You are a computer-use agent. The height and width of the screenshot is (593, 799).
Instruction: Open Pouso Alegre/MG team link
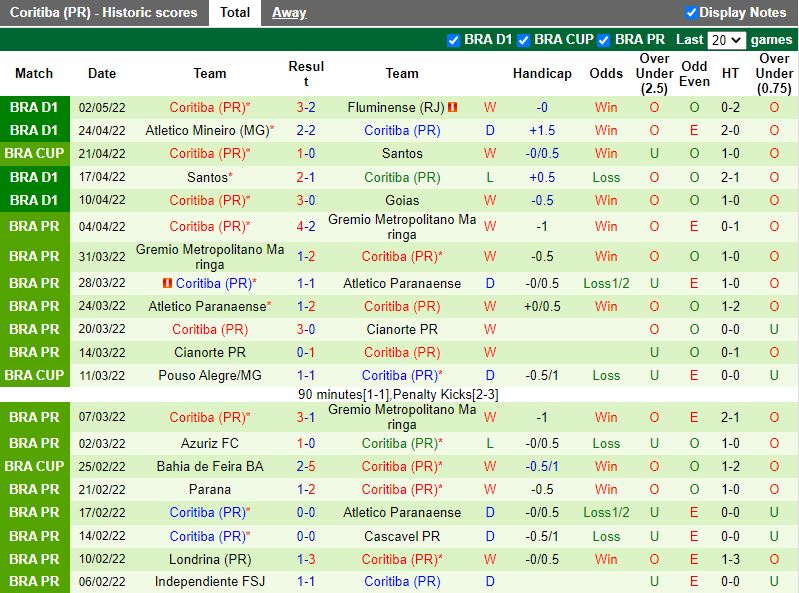(210, 375)
